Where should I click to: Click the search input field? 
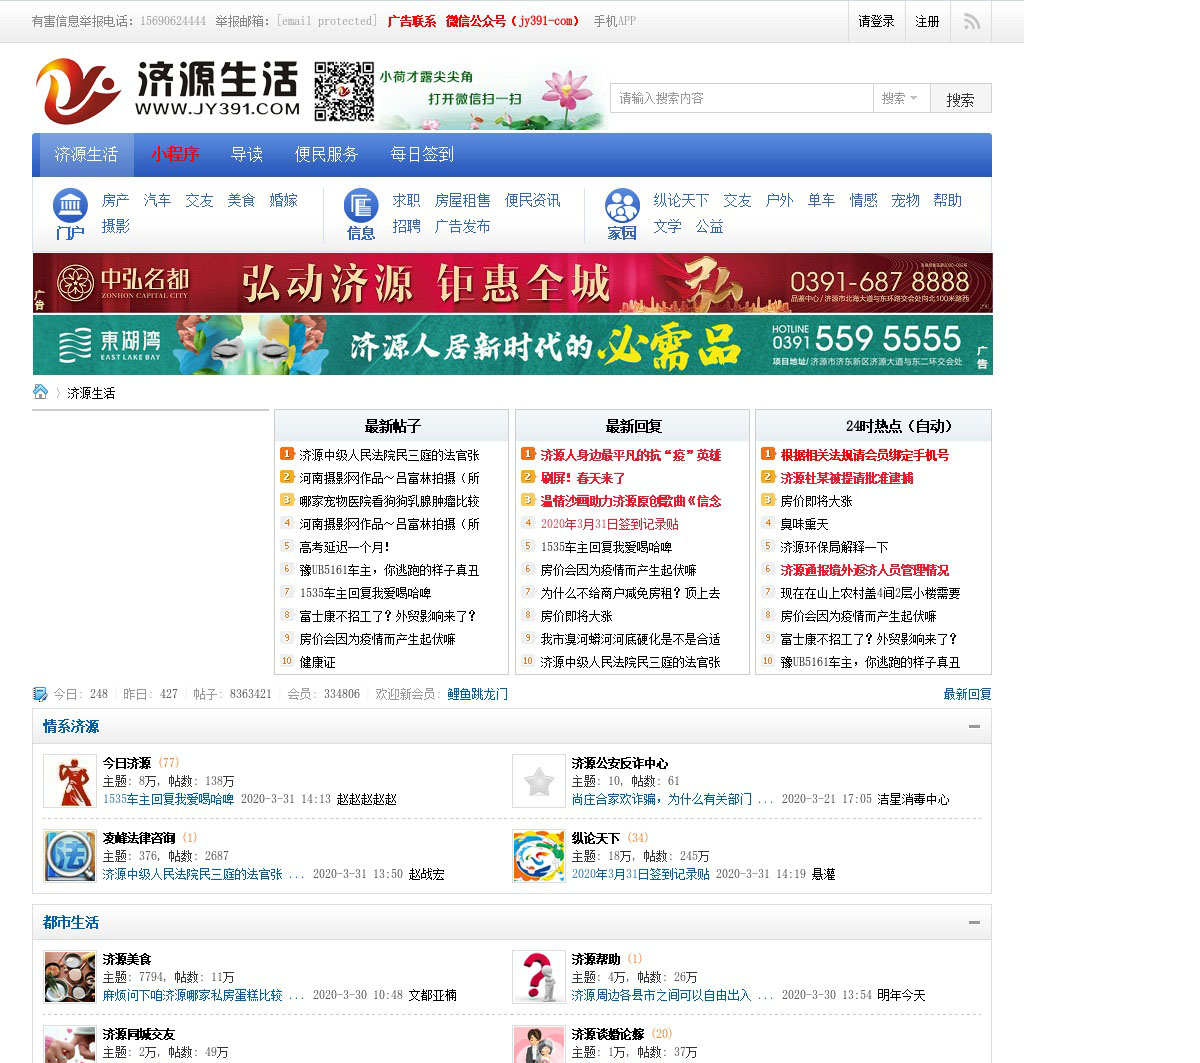click(x=741, y=98)
